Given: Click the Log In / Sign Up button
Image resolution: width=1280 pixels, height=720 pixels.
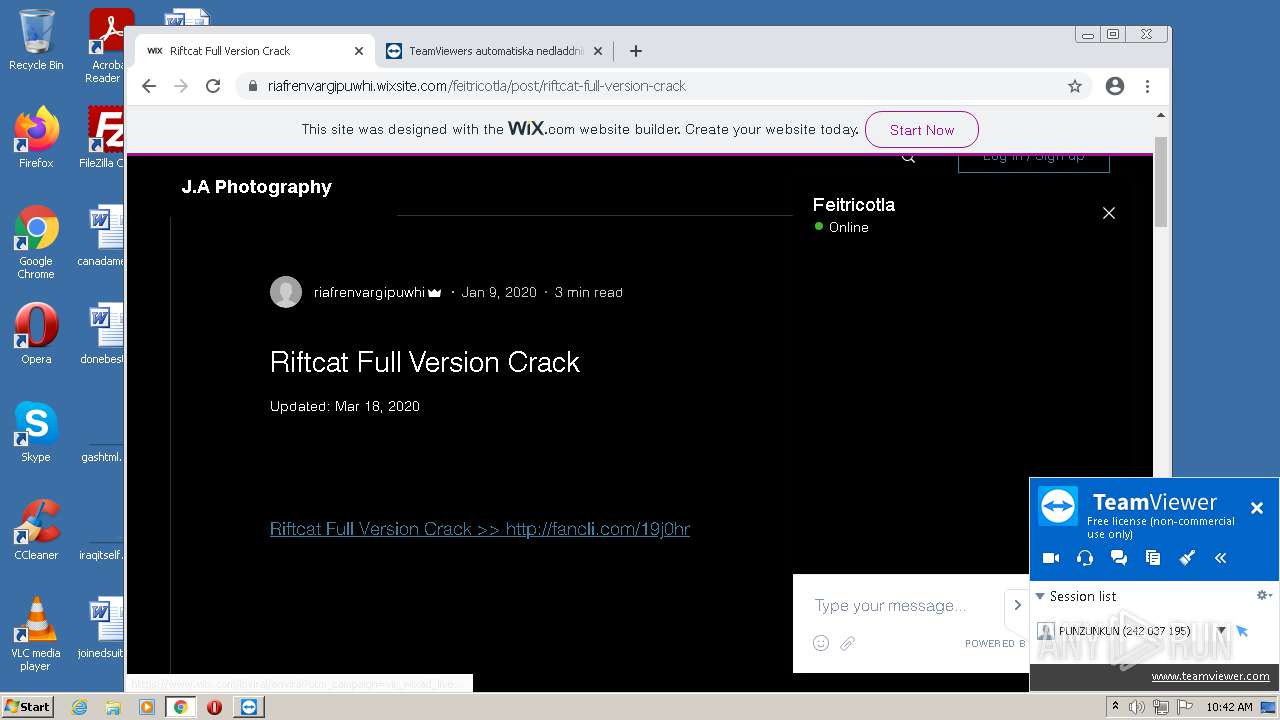Looking at the screenshot, I should [1033, 161].
